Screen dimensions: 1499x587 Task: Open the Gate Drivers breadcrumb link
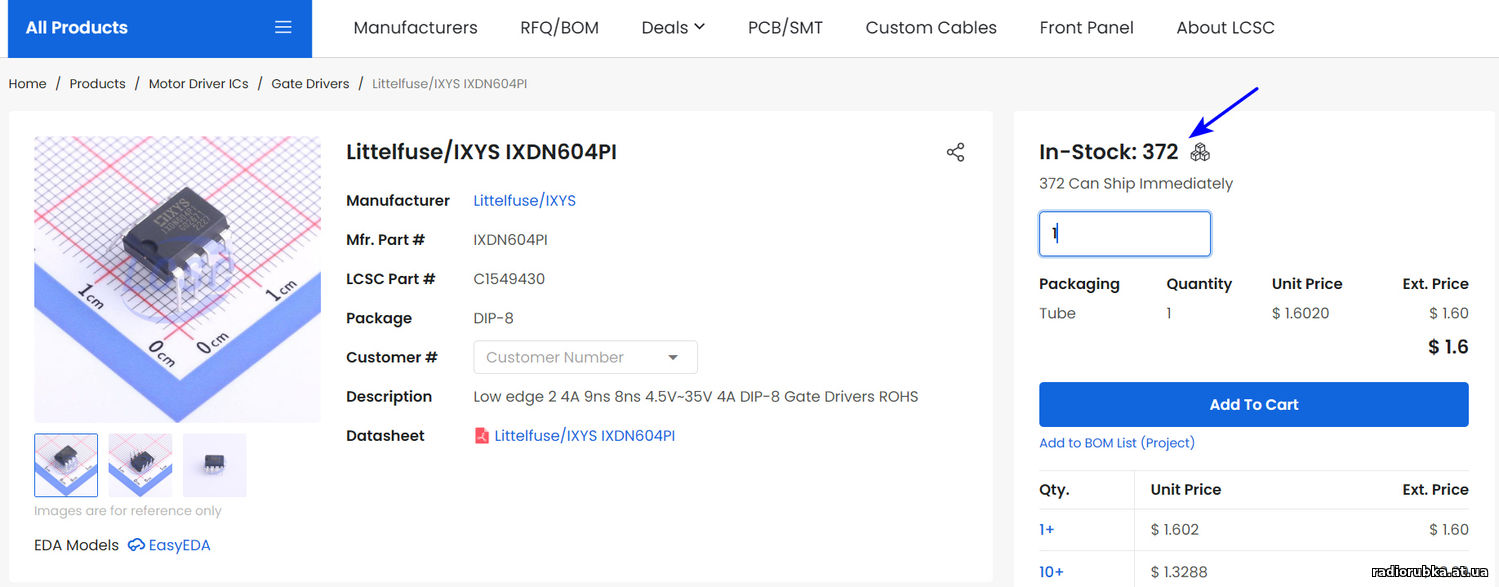(310, 84)
